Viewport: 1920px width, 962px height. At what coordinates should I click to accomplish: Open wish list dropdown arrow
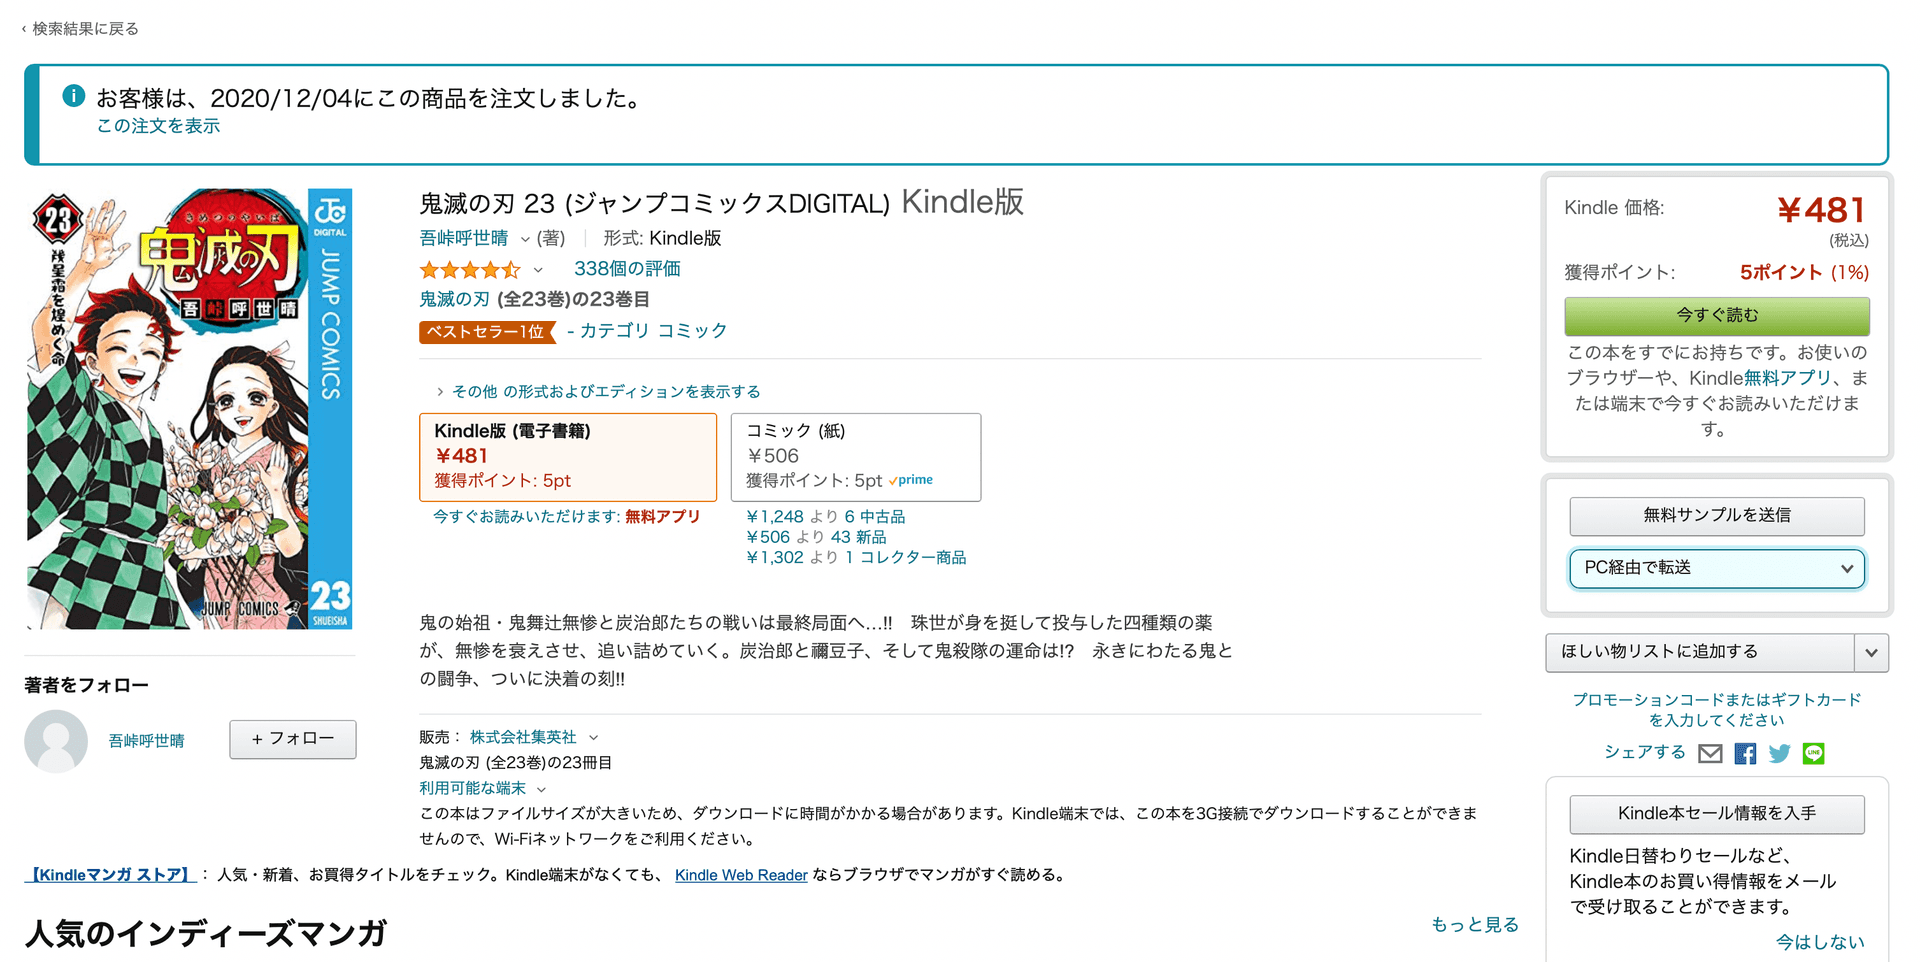1871,652
